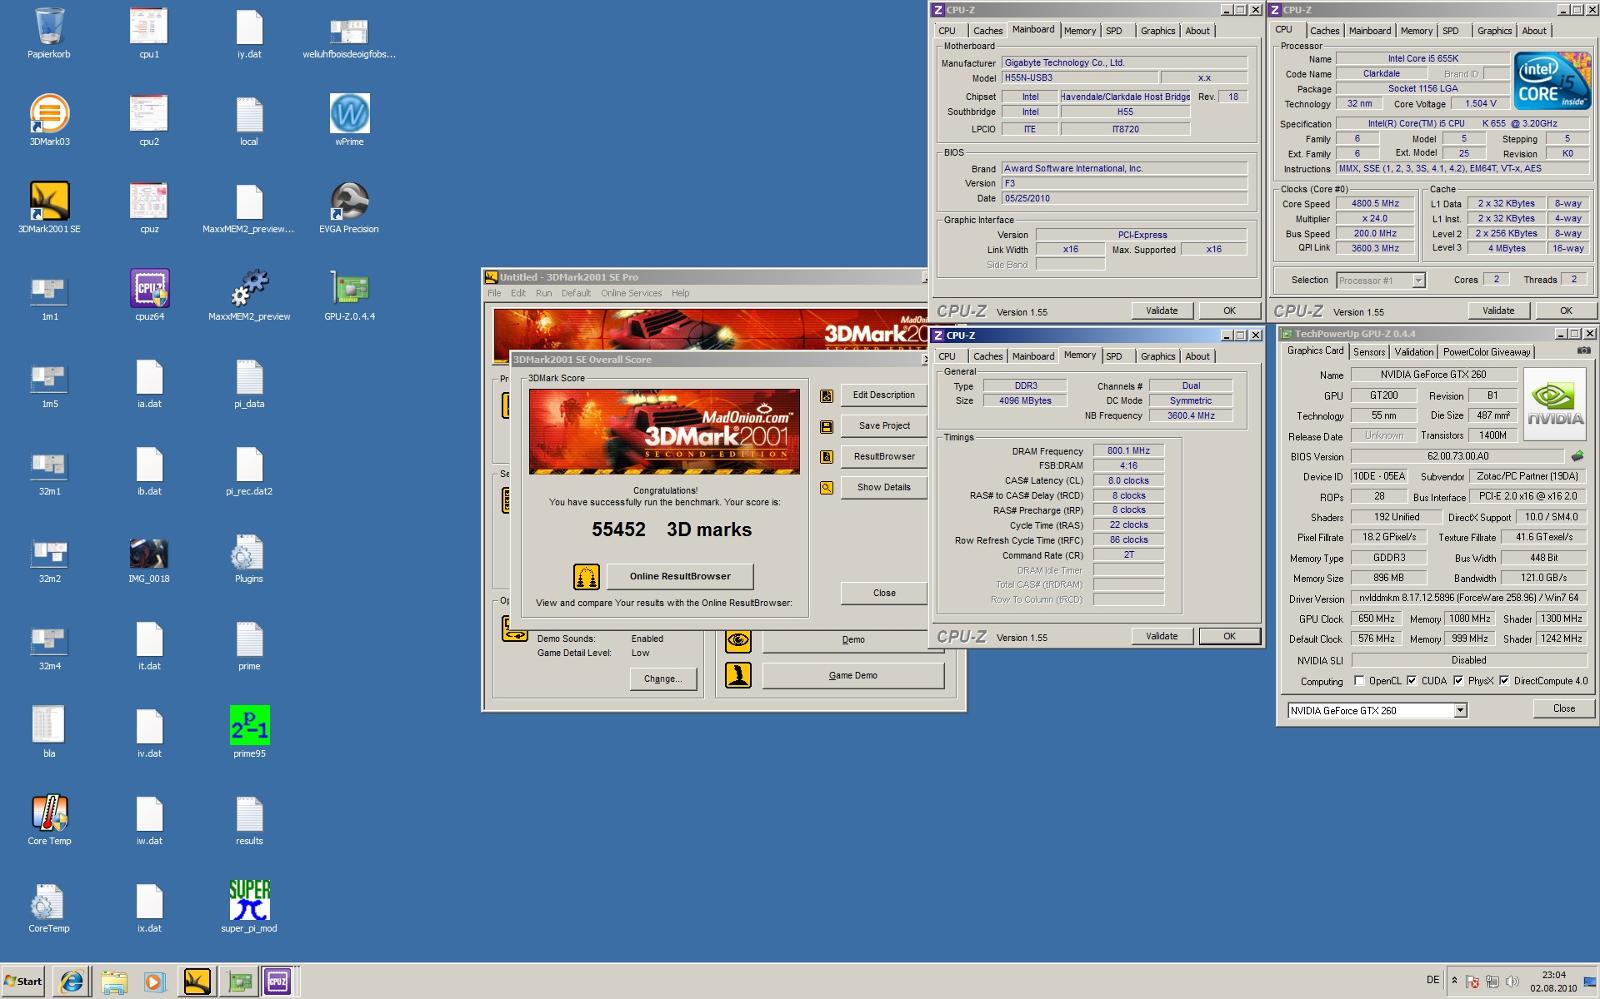Select the IMG_0018 picture icon
This screenshot has width=1600, height=999.
click(149, 556)
